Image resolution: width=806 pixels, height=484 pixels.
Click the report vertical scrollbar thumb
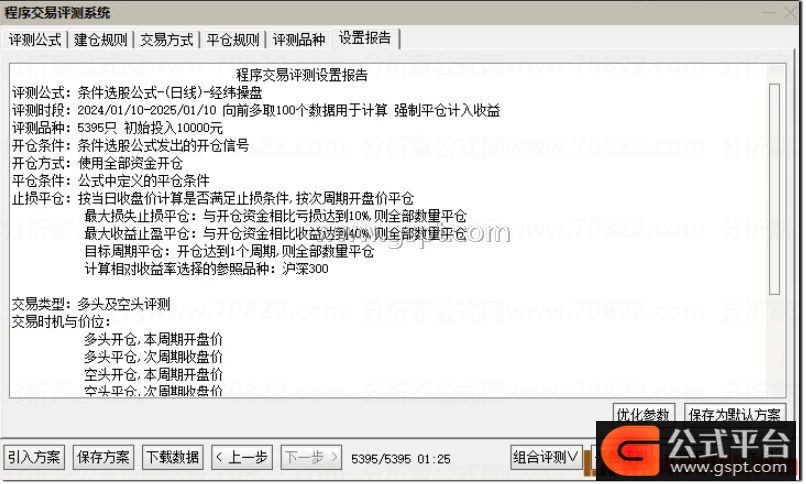click(x=774, y=189)
